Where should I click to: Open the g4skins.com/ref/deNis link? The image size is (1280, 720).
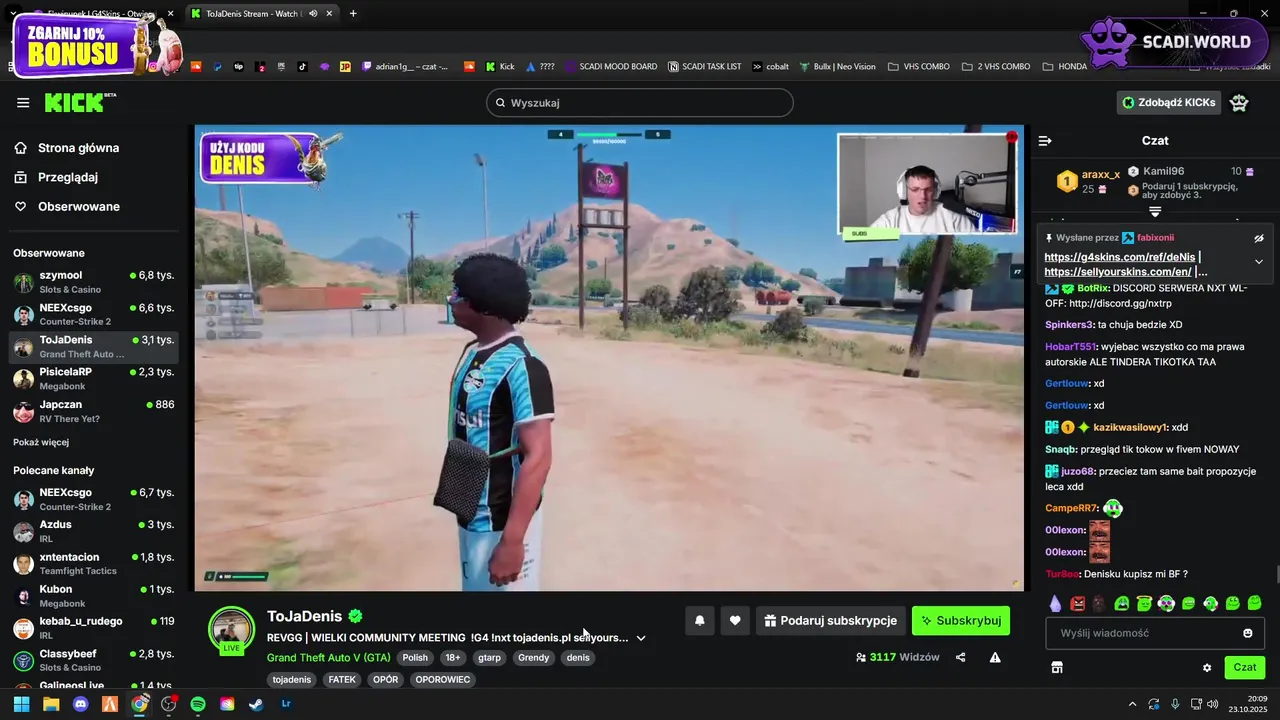(1119, 257)
